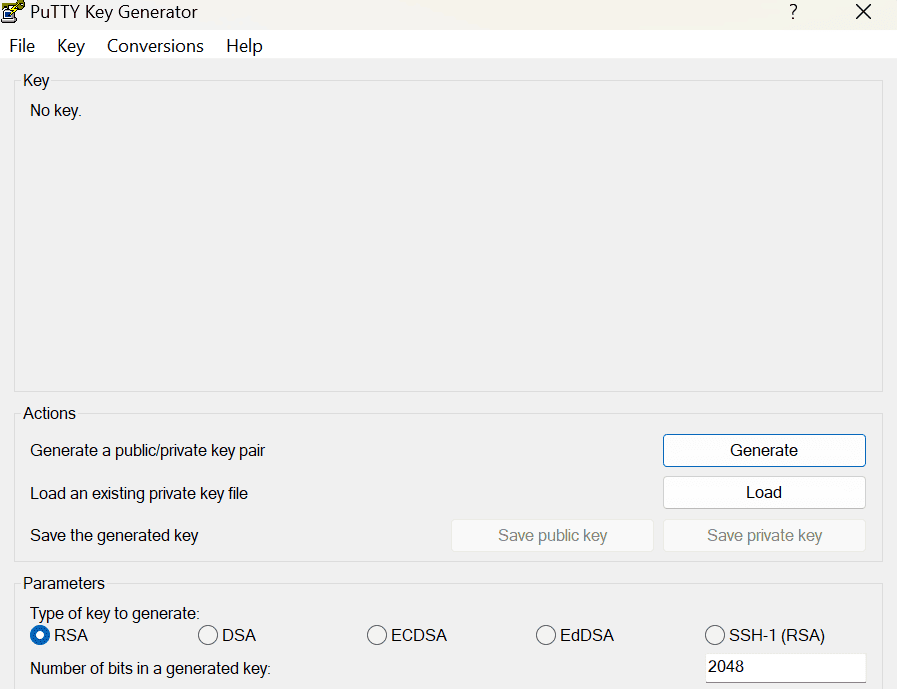
Task: Select ECDSA as the key type
Action: (x=377, y=635)
